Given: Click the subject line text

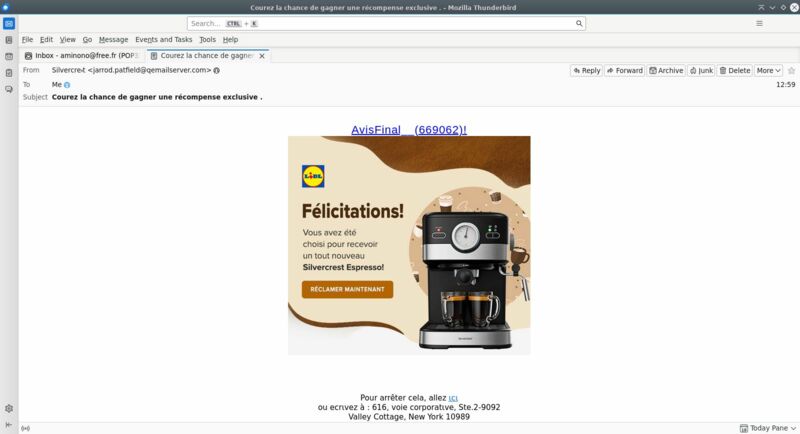Looking at the screenshot, I should pyautogui.click(x=157, y=97).
